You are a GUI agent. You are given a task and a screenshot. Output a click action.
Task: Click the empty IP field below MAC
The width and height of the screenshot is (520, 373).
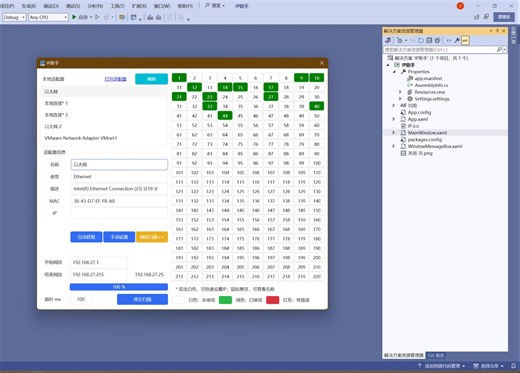[119, 213]
